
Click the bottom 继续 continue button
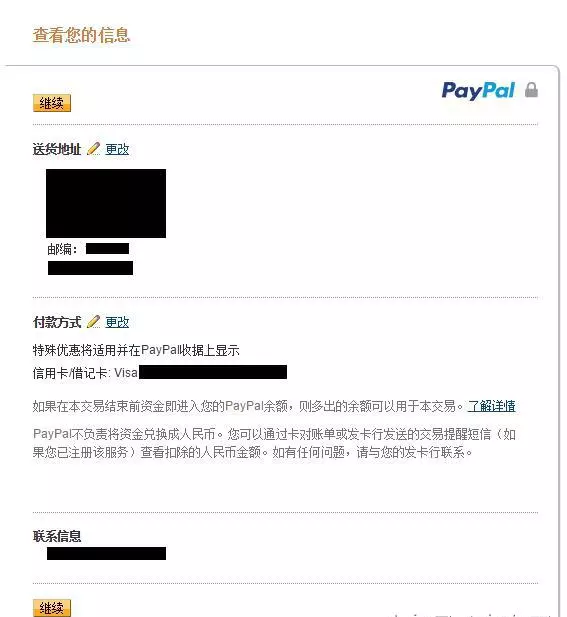click(52, 608)
